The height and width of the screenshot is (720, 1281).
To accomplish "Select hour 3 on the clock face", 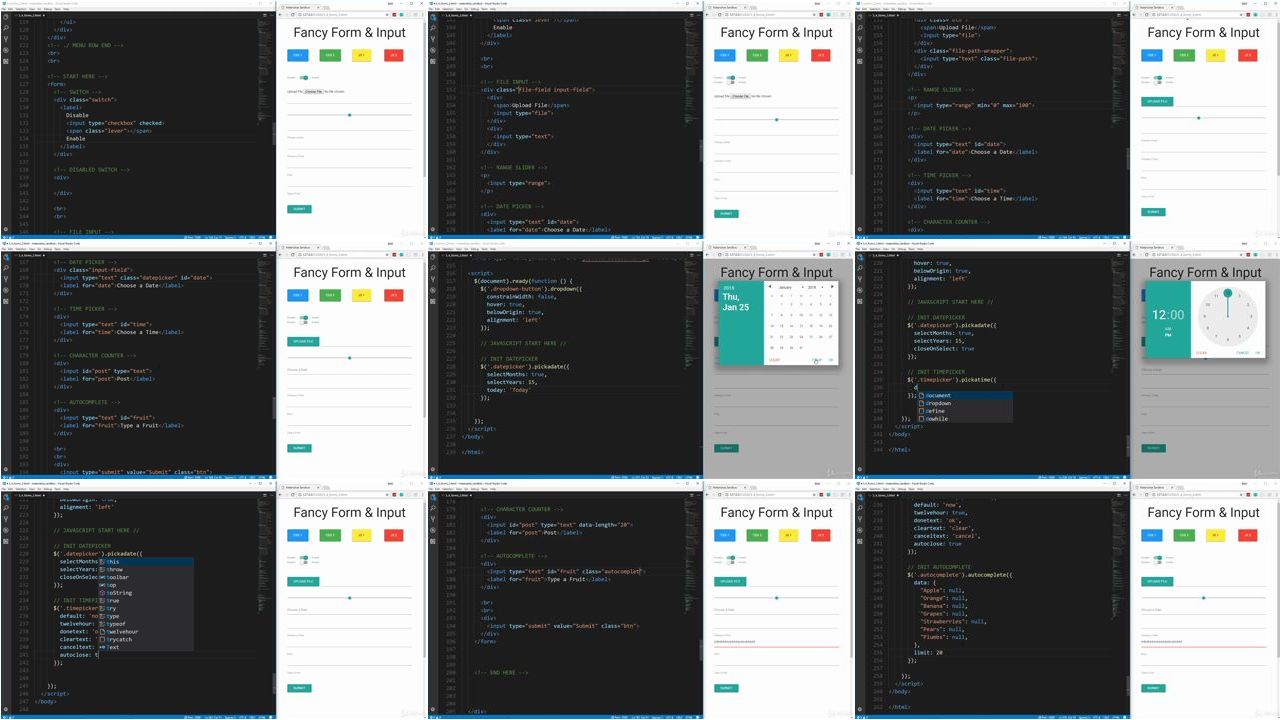I will coord(1251,316).
